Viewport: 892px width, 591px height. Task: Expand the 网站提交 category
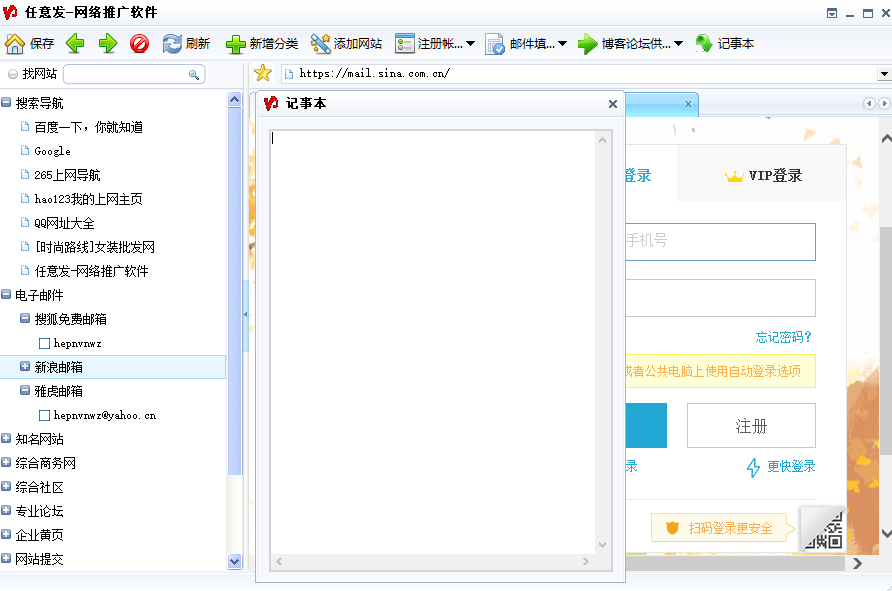[6, 558]
